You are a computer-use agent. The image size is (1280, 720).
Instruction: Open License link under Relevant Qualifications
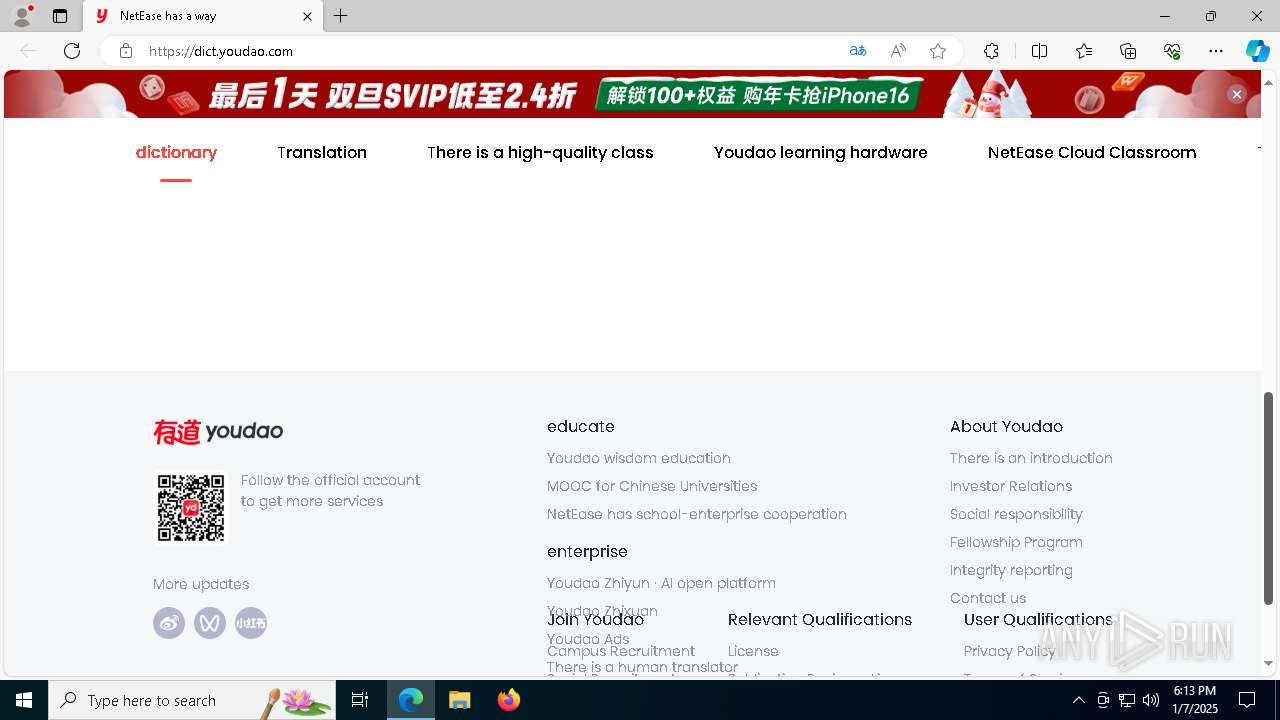click(753, 651)
